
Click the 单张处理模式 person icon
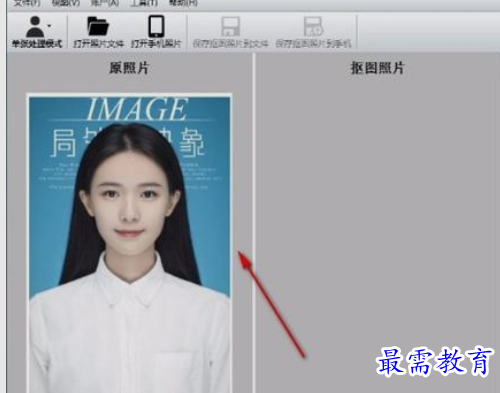pos(35,27)
